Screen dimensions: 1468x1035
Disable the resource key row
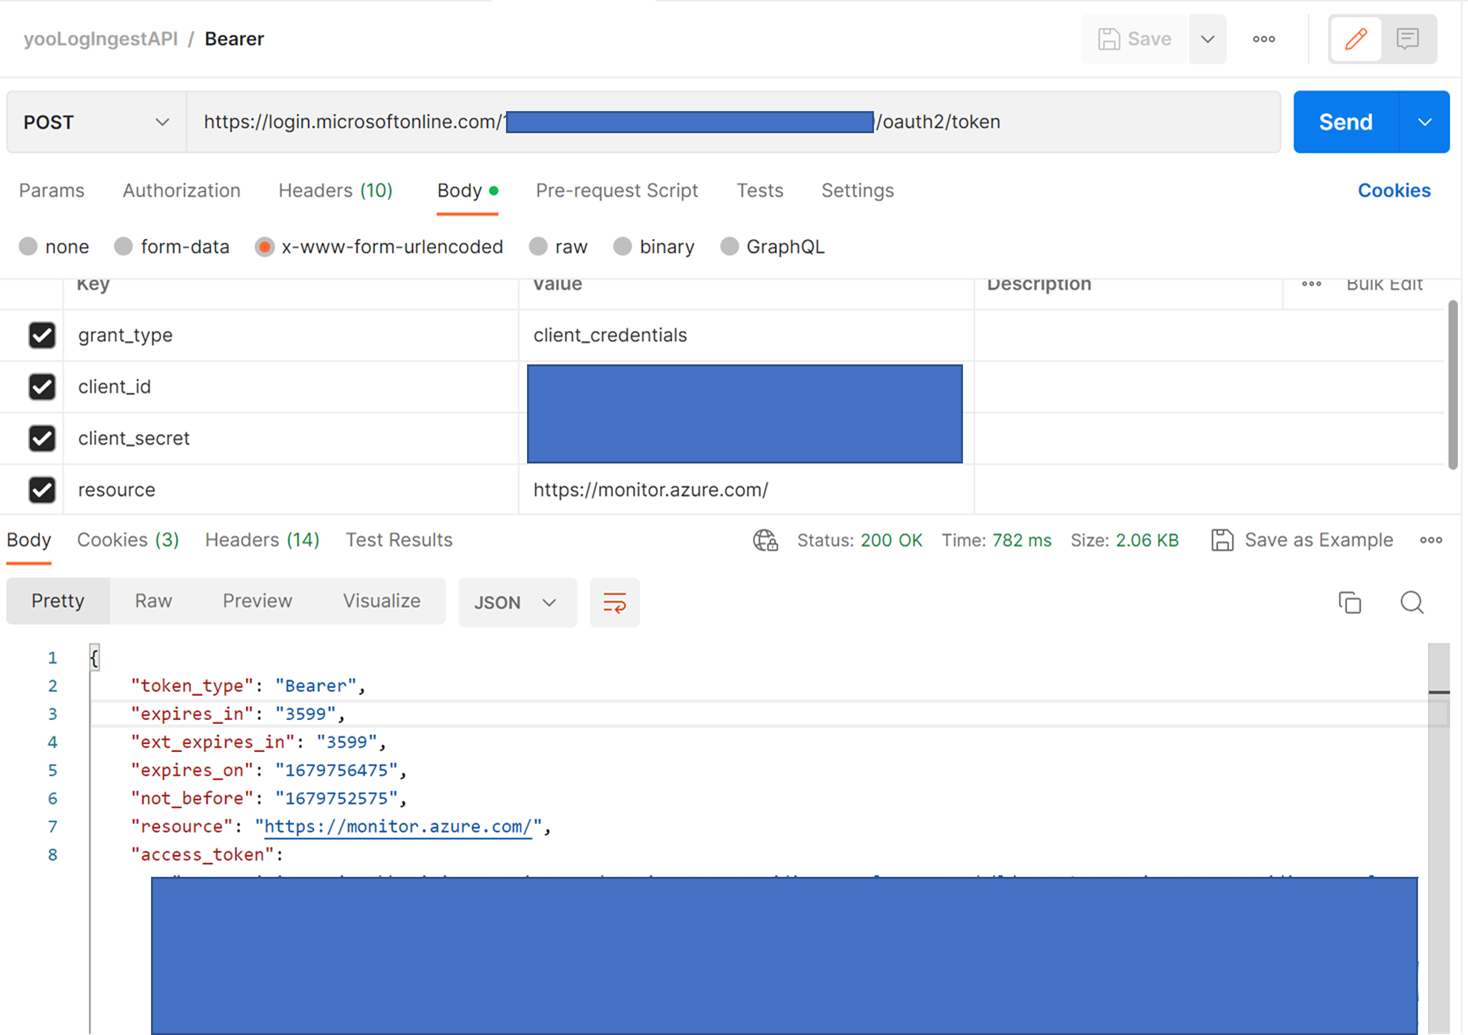pyautogui.click(x=42, y=489)
